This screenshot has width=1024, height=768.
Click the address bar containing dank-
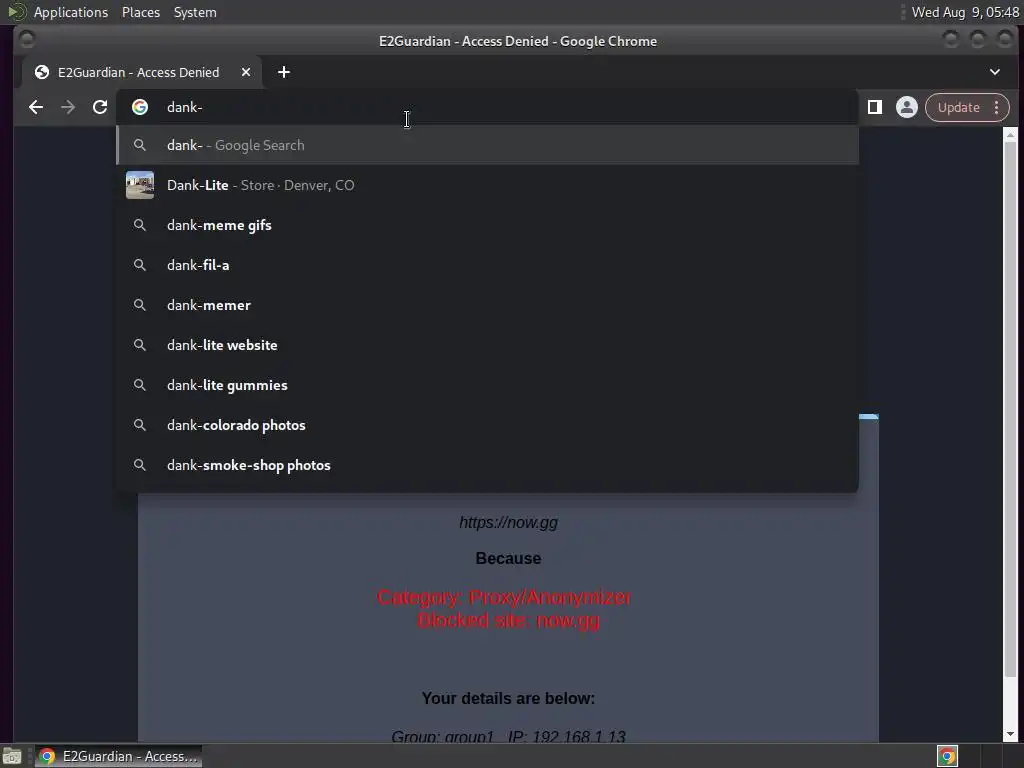click(487, 107)
